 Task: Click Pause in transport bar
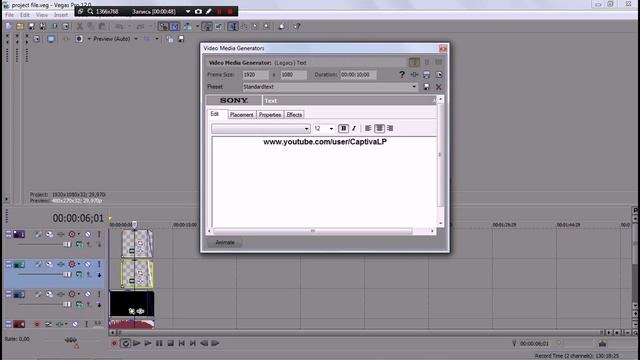[159, 343]
